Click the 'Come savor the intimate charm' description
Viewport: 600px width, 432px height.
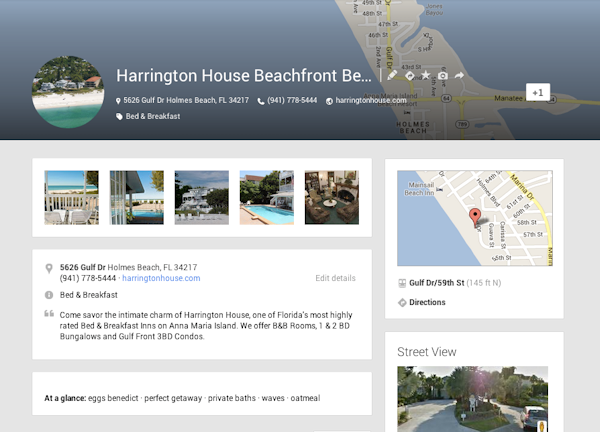coord(206,326)
